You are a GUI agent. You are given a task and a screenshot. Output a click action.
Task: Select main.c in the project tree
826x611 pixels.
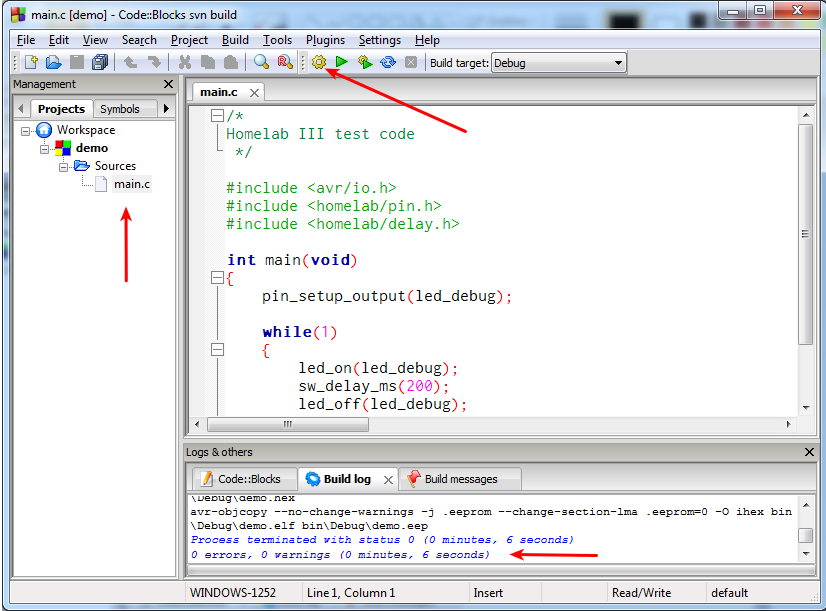[x=133, y=183]
